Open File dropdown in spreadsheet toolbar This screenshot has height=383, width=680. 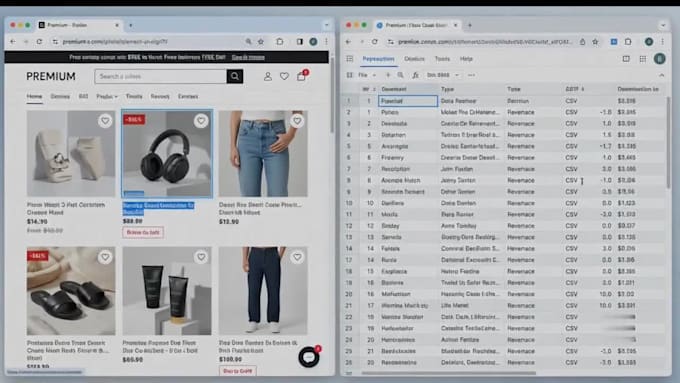coord(367,75)
